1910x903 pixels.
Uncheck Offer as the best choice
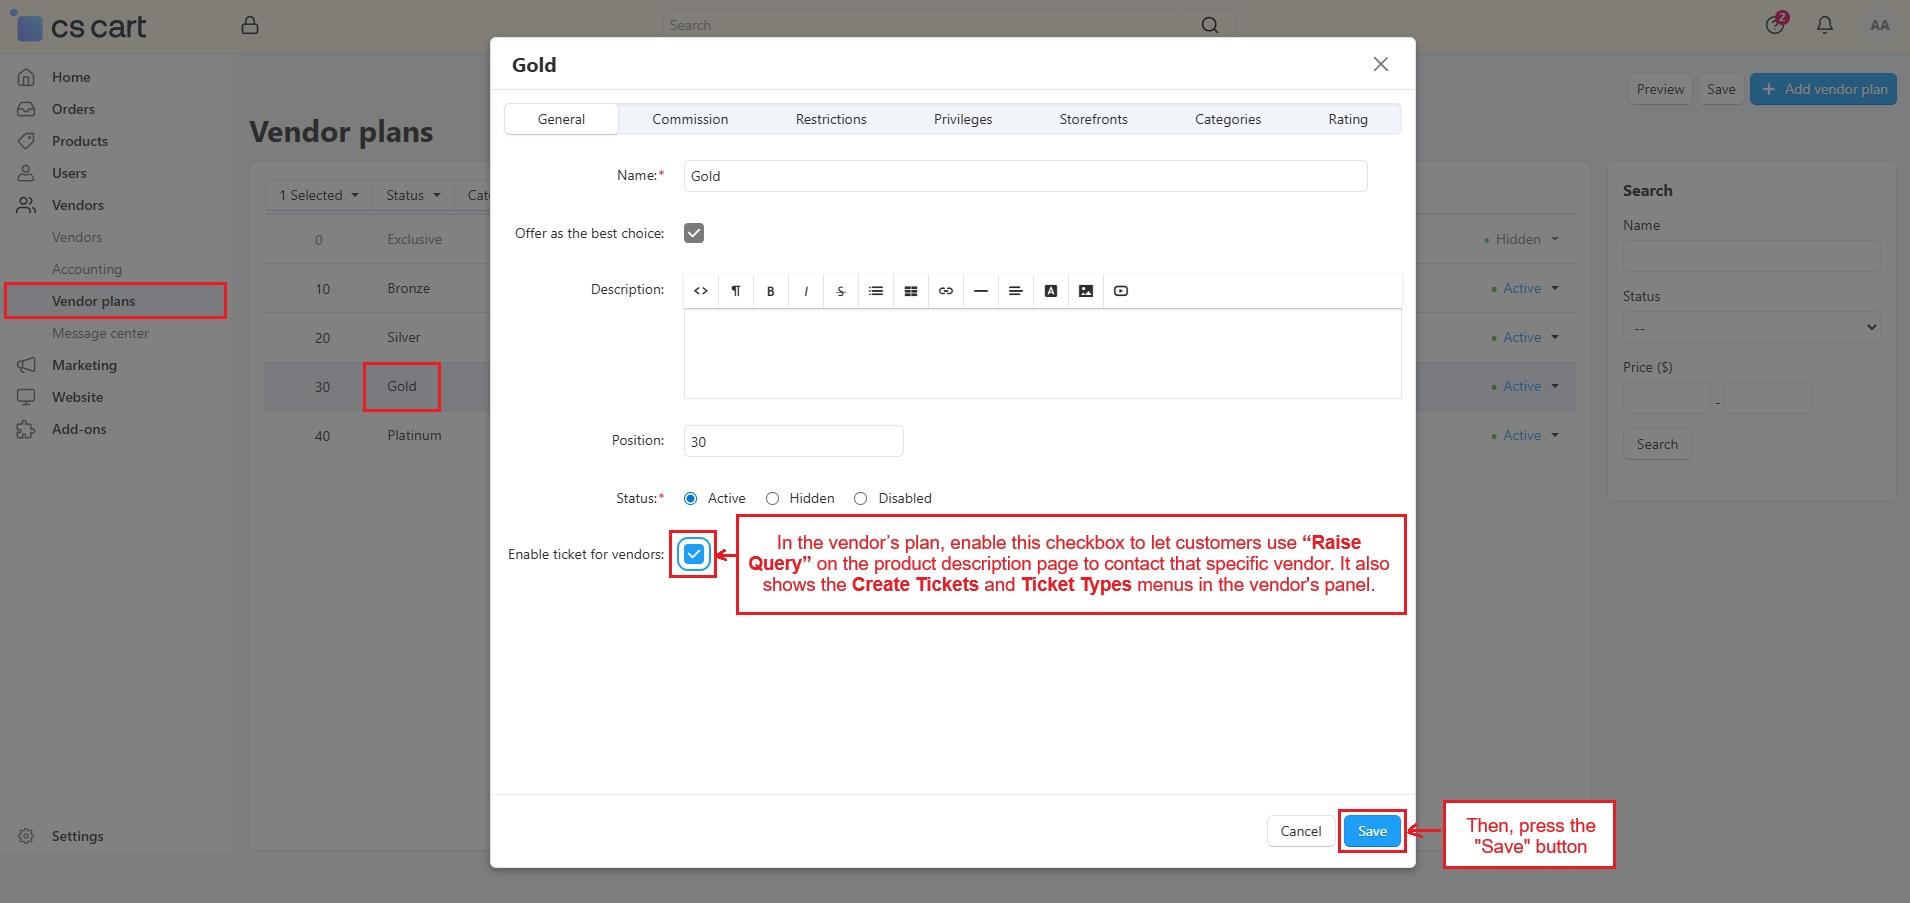coord(694,233)
